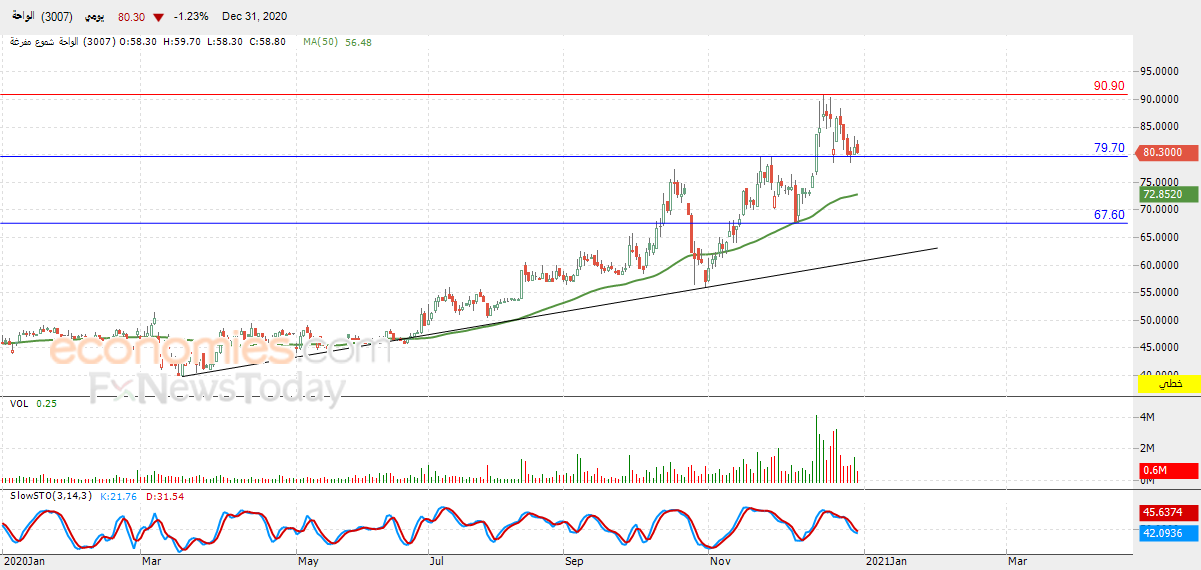Click the economies.com watermark link

pyautogui.click(x=205, y=350)
